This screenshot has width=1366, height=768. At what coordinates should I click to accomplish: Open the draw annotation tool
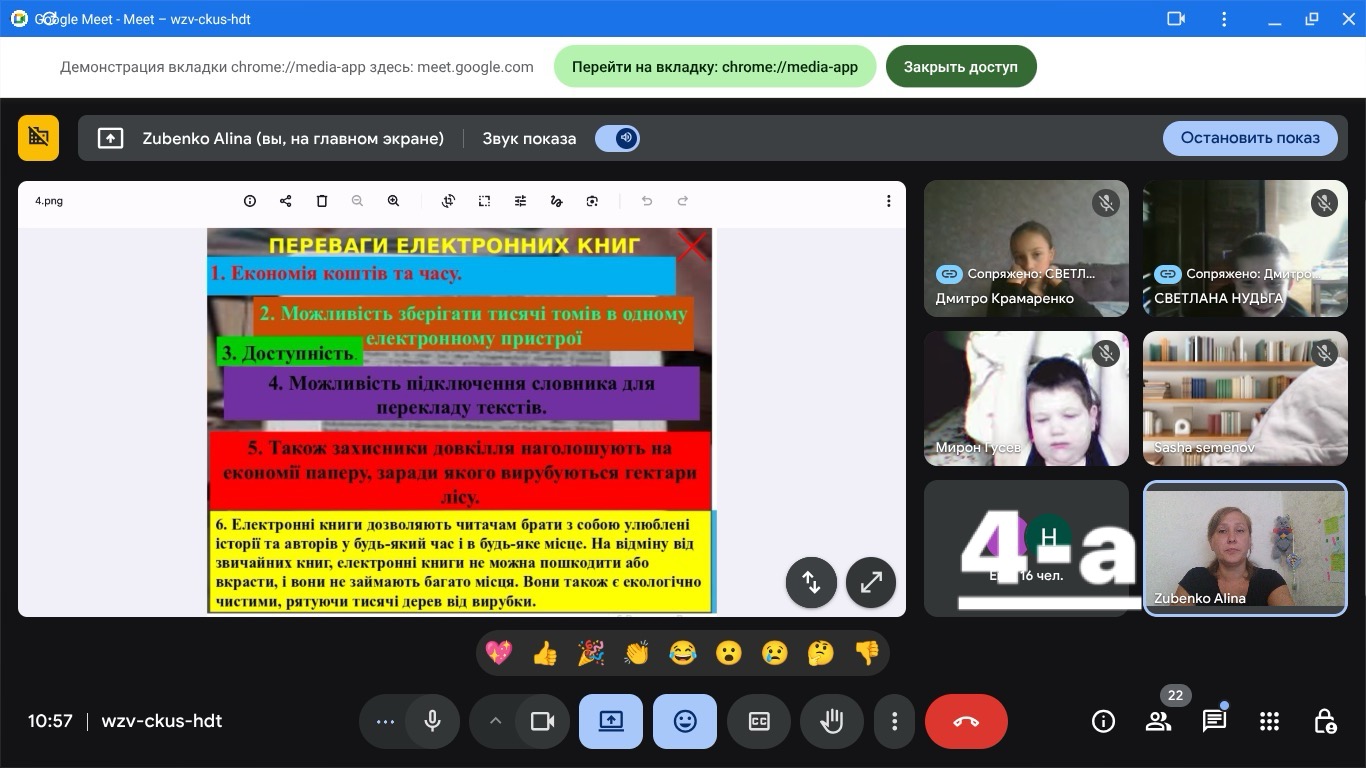[x=556, y=201]
